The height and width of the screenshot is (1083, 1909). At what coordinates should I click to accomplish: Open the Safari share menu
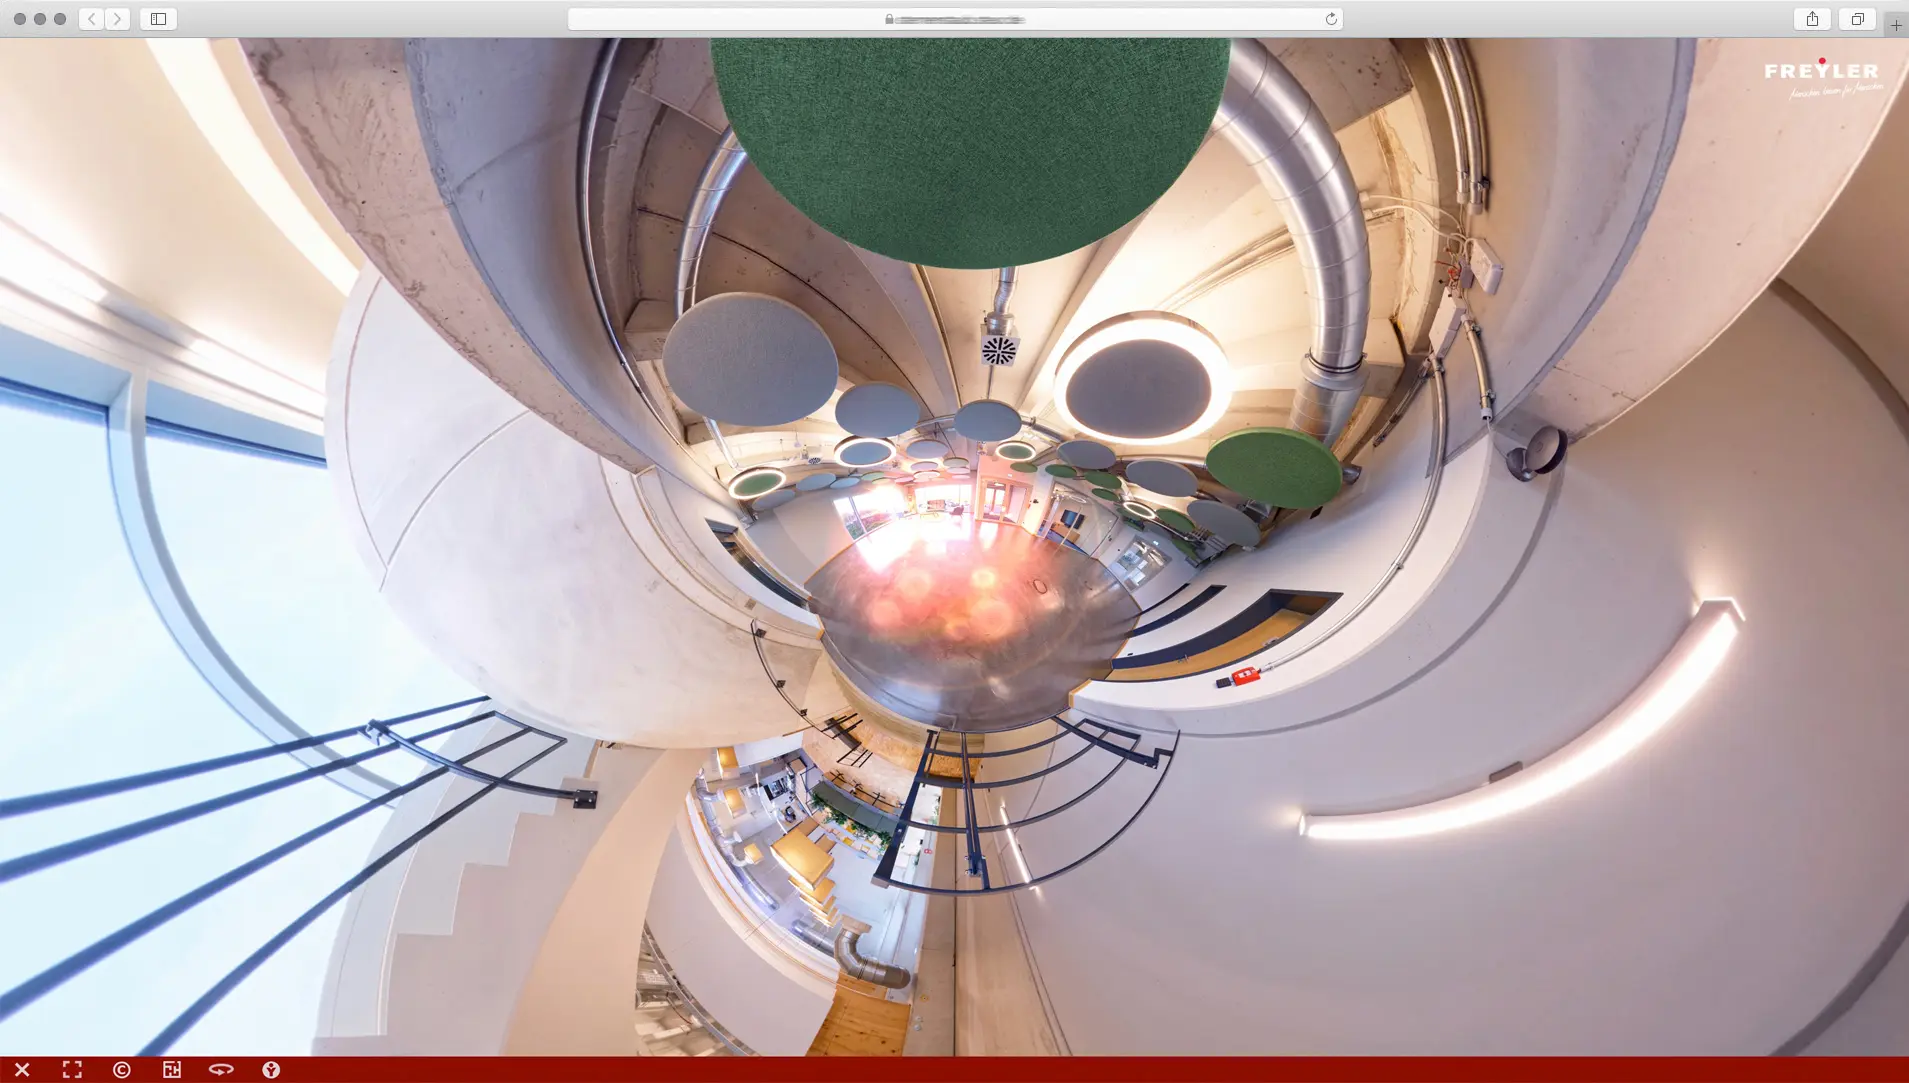[x=1812, y=19]
